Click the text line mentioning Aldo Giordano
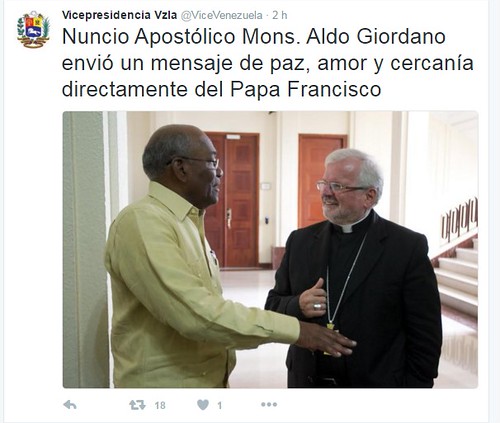 [254, 37]
